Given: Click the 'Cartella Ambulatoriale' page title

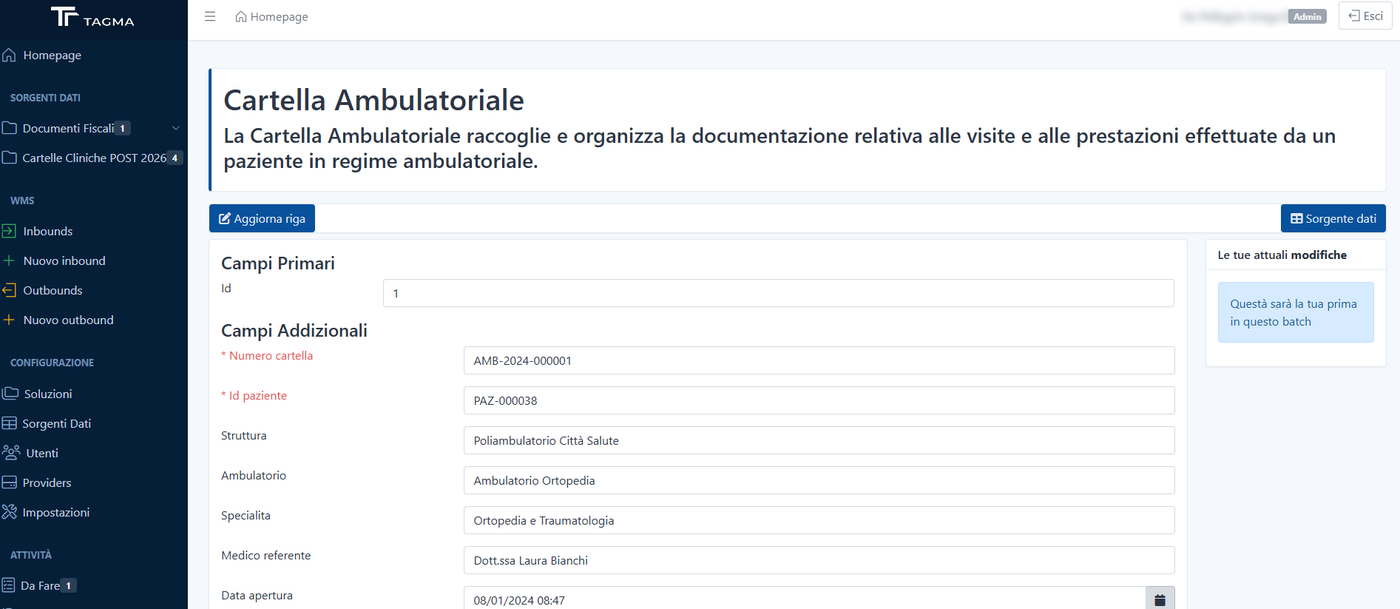Looking at the screenshot, I should 374,100.
